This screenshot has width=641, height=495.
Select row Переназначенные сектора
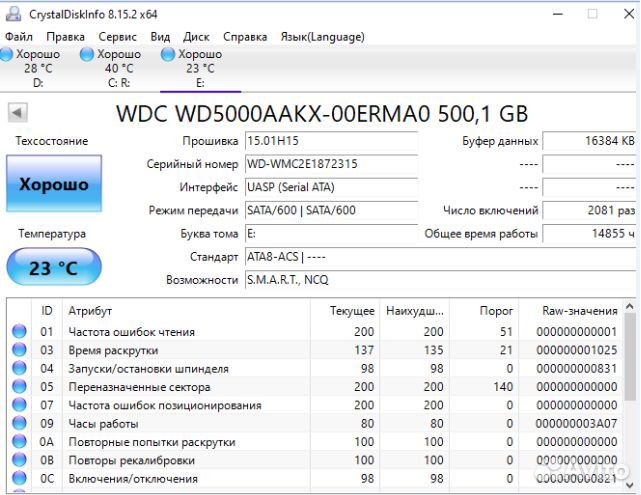point(315,387)
